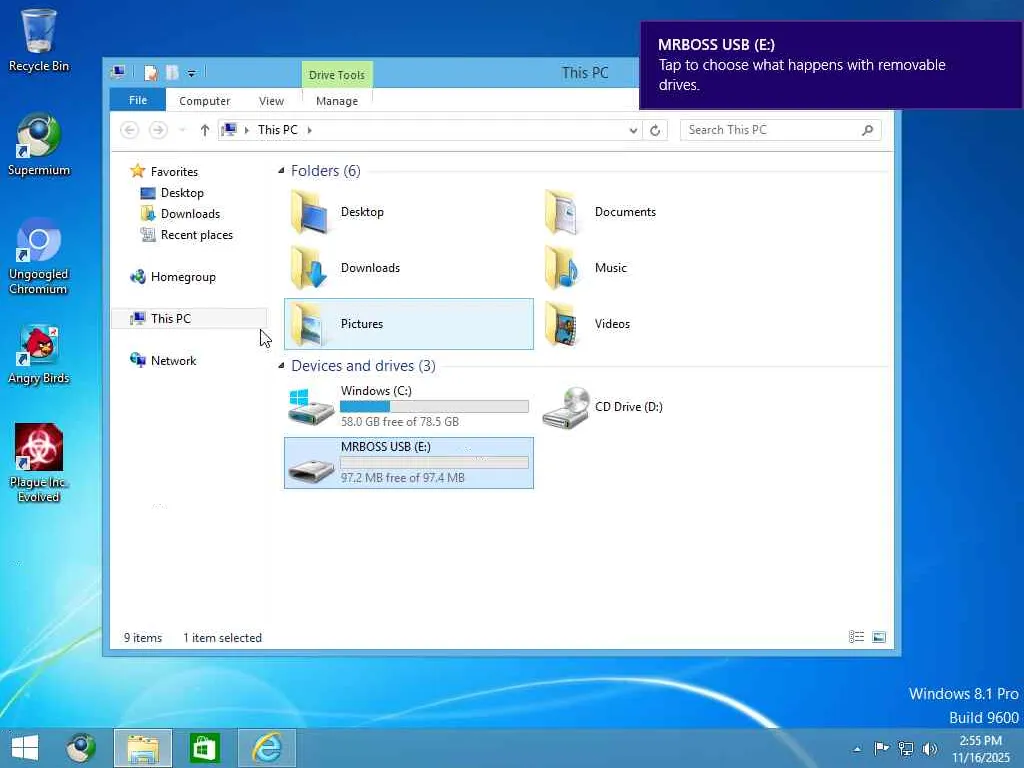The height and width of the screenshot is (768, 1024).
Task: Click the Drive Tools contextual tab header
Action: (x=337, y=74)
